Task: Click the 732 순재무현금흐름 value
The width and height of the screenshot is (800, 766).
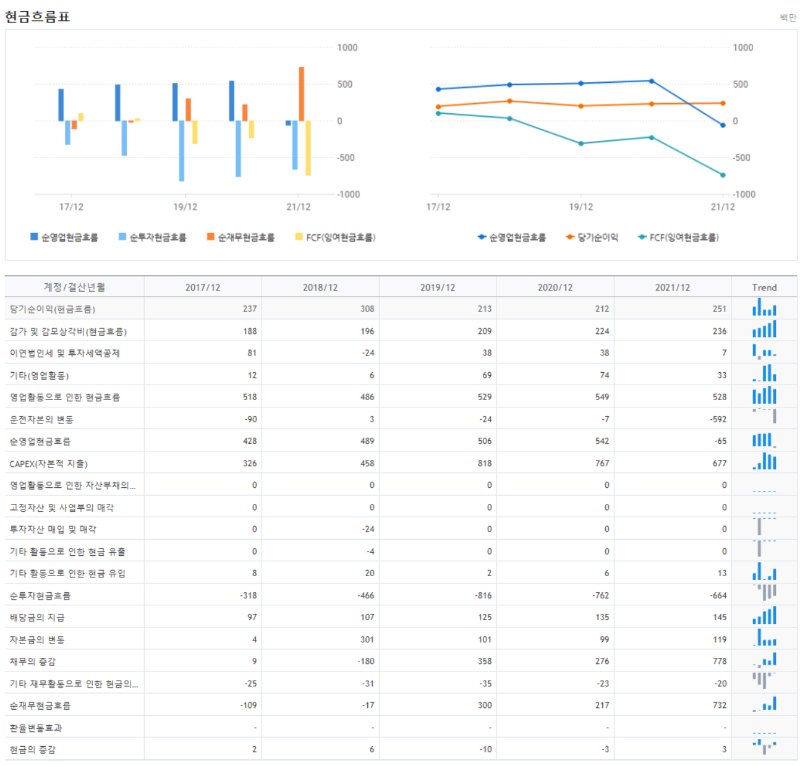Action: (720, 705)
